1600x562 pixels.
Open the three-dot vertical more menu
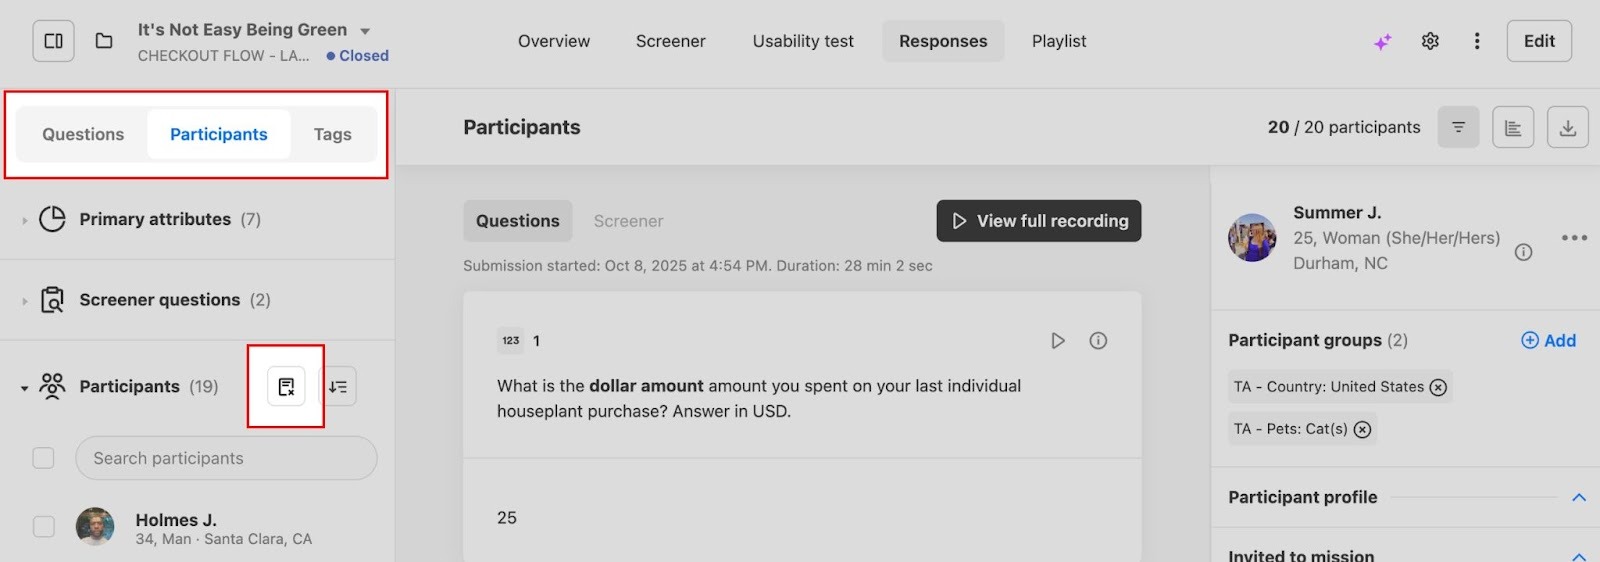1477,41
